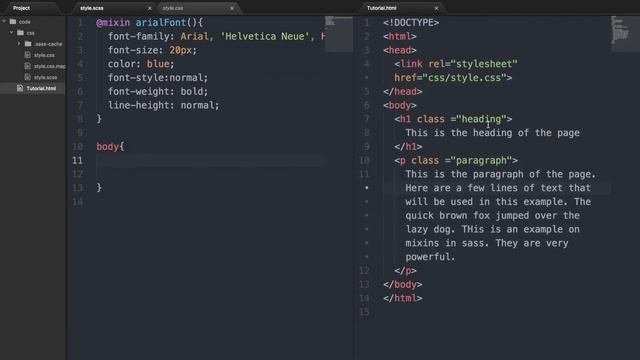Click the 'body{' selector in style.scss

coord(110,147)
